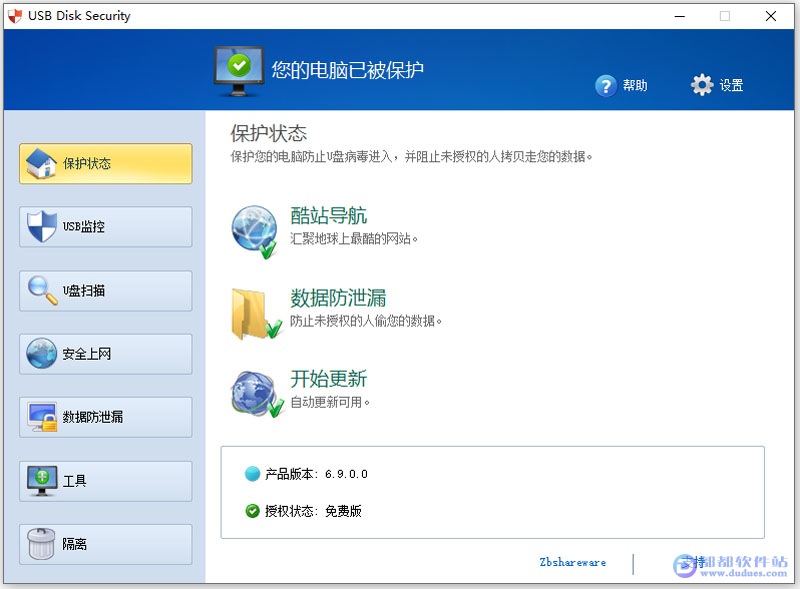Click the monitor icon for 工具

(x=42, y=481)
